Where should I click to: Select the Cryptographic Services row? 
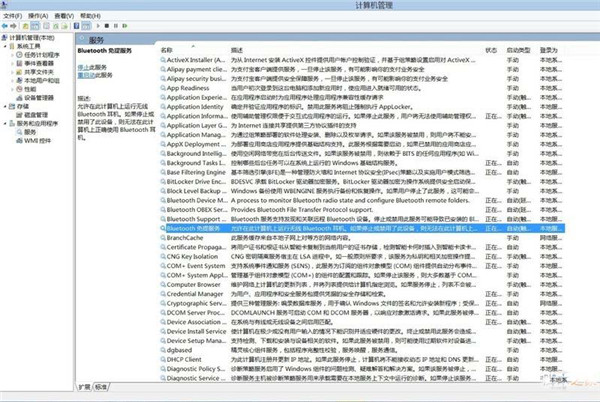(x=362, y=303)
